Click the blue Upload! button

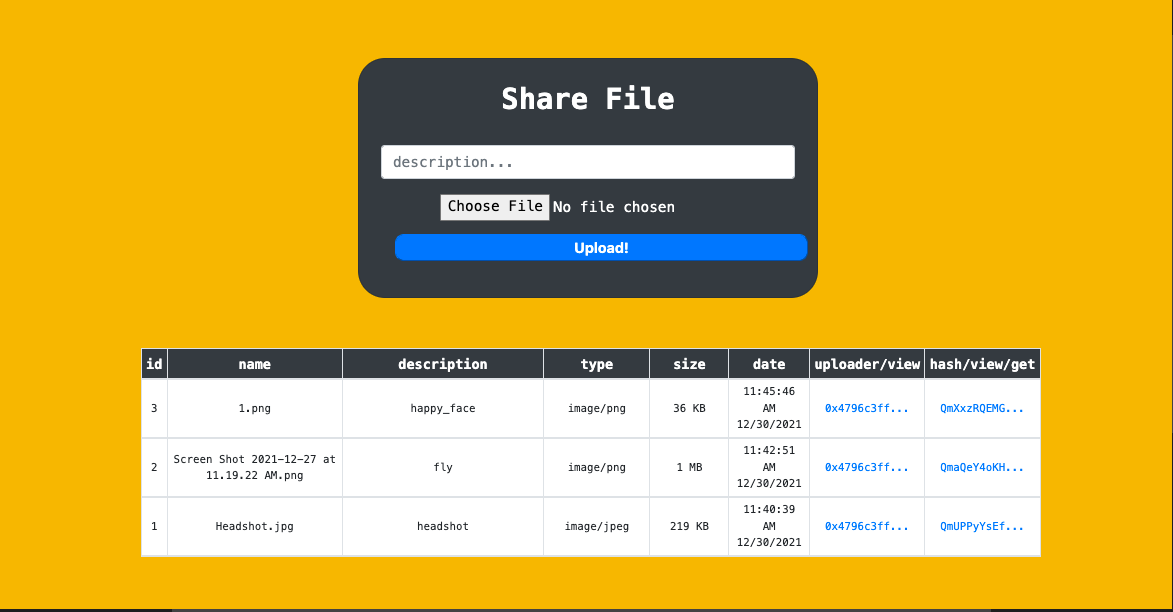[x=600, y=248]
